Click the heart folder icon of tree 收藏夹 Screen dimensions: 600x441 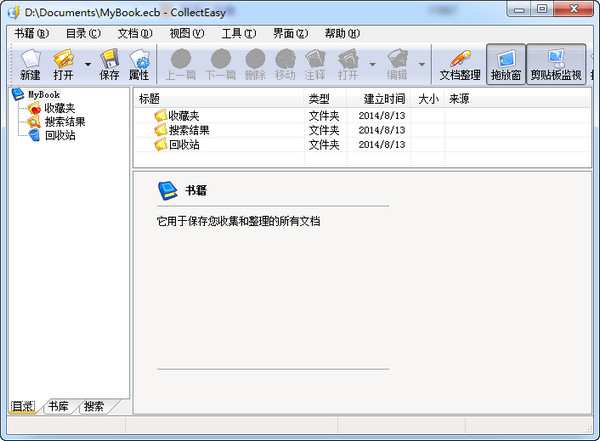34,108
